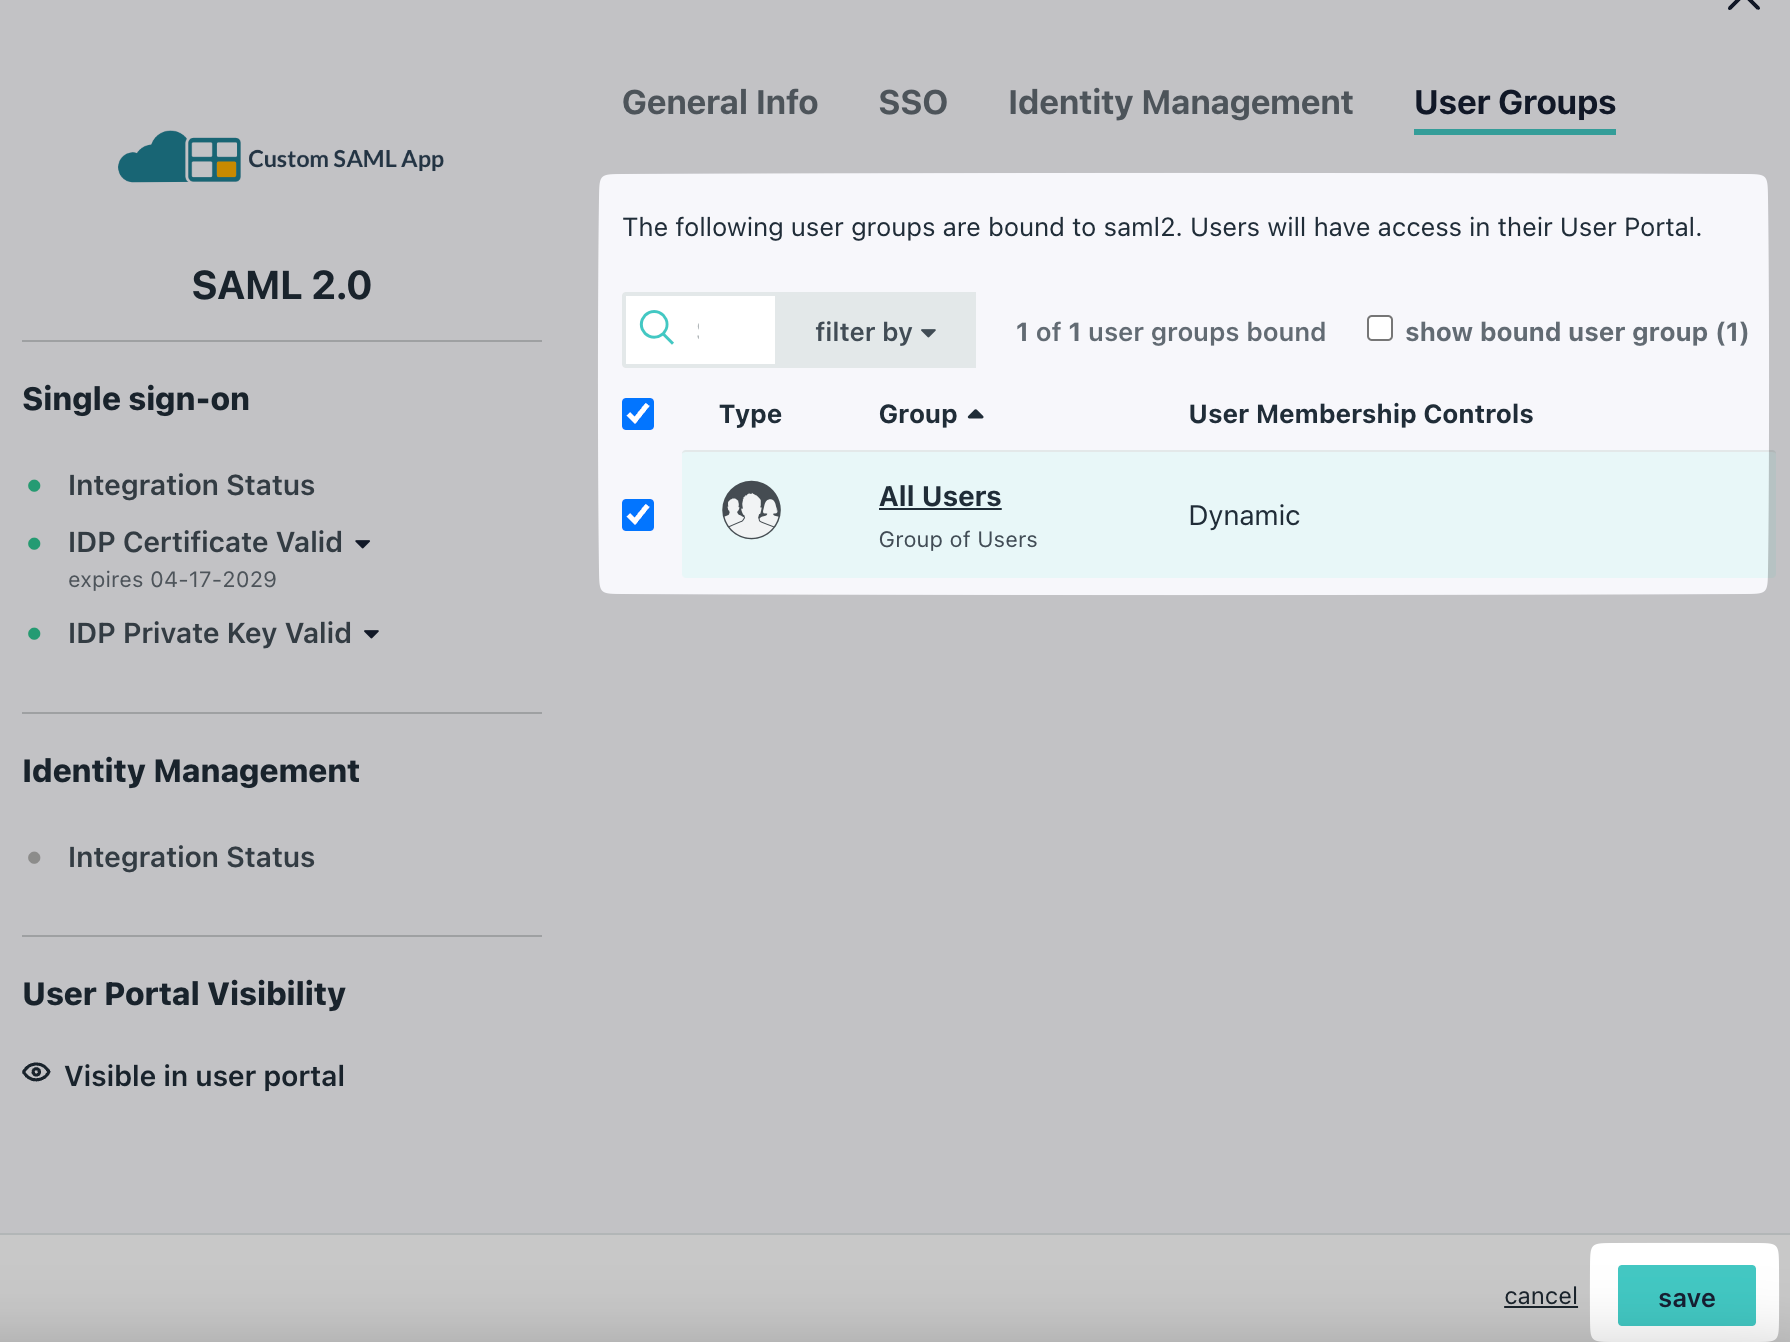Click the search magnifier icon
The image size is (1790, 1342).
[656, 328]
